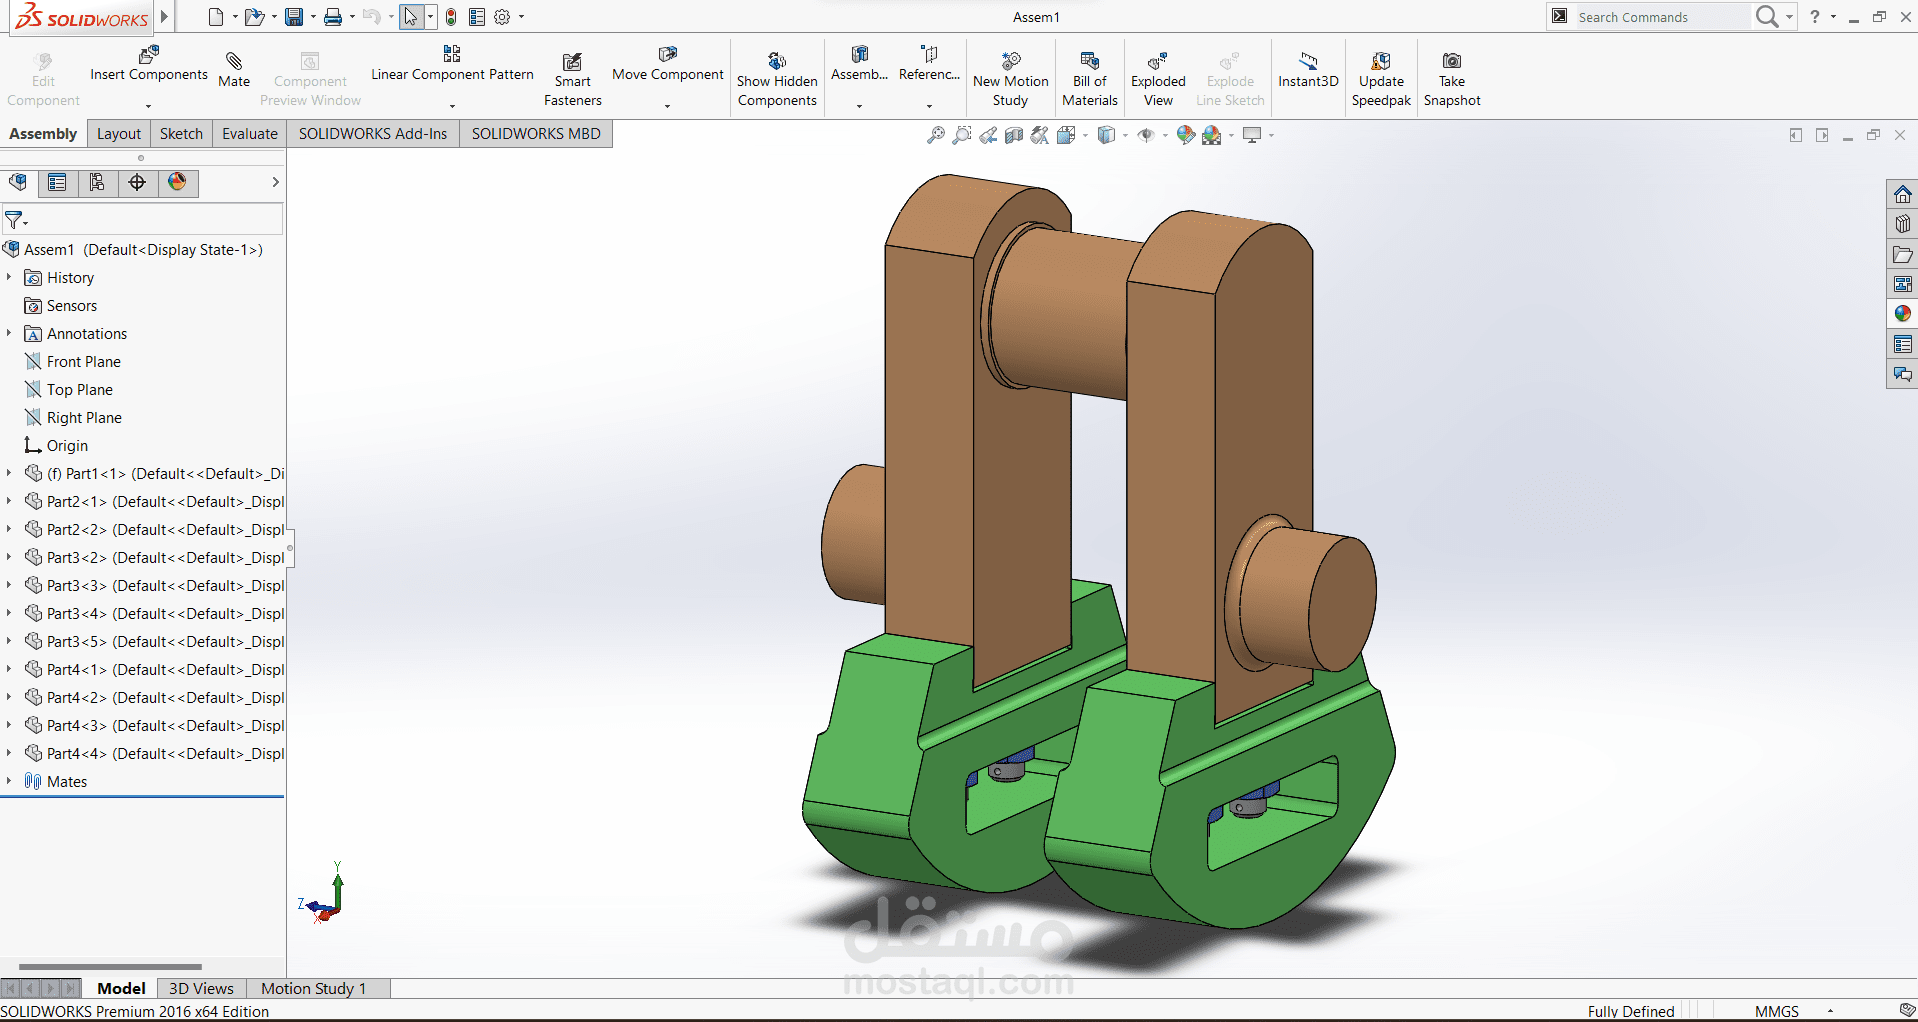Screen dimensions: 1918x1022
Task: Create an Exploded View
Action: point(1158,79)
